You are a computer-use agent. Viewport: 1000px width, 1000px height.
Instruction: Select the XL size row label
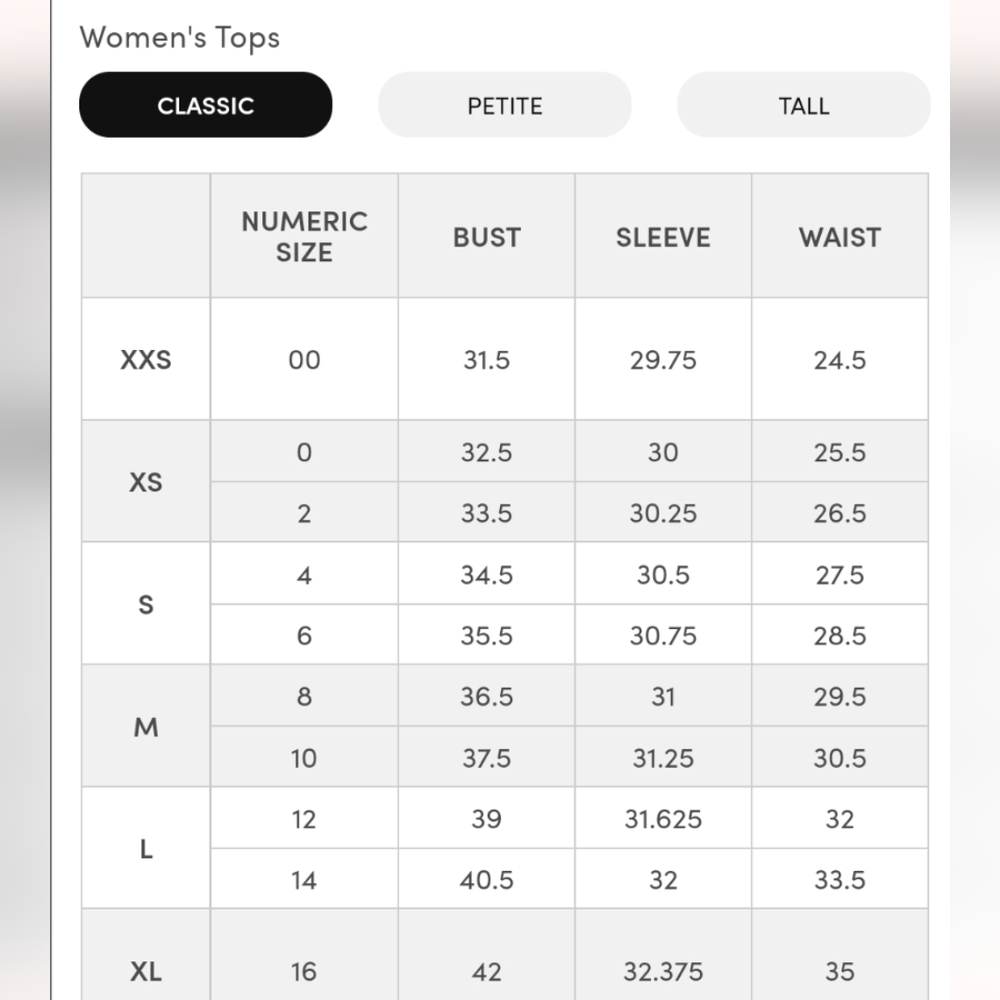coord(146,971)
